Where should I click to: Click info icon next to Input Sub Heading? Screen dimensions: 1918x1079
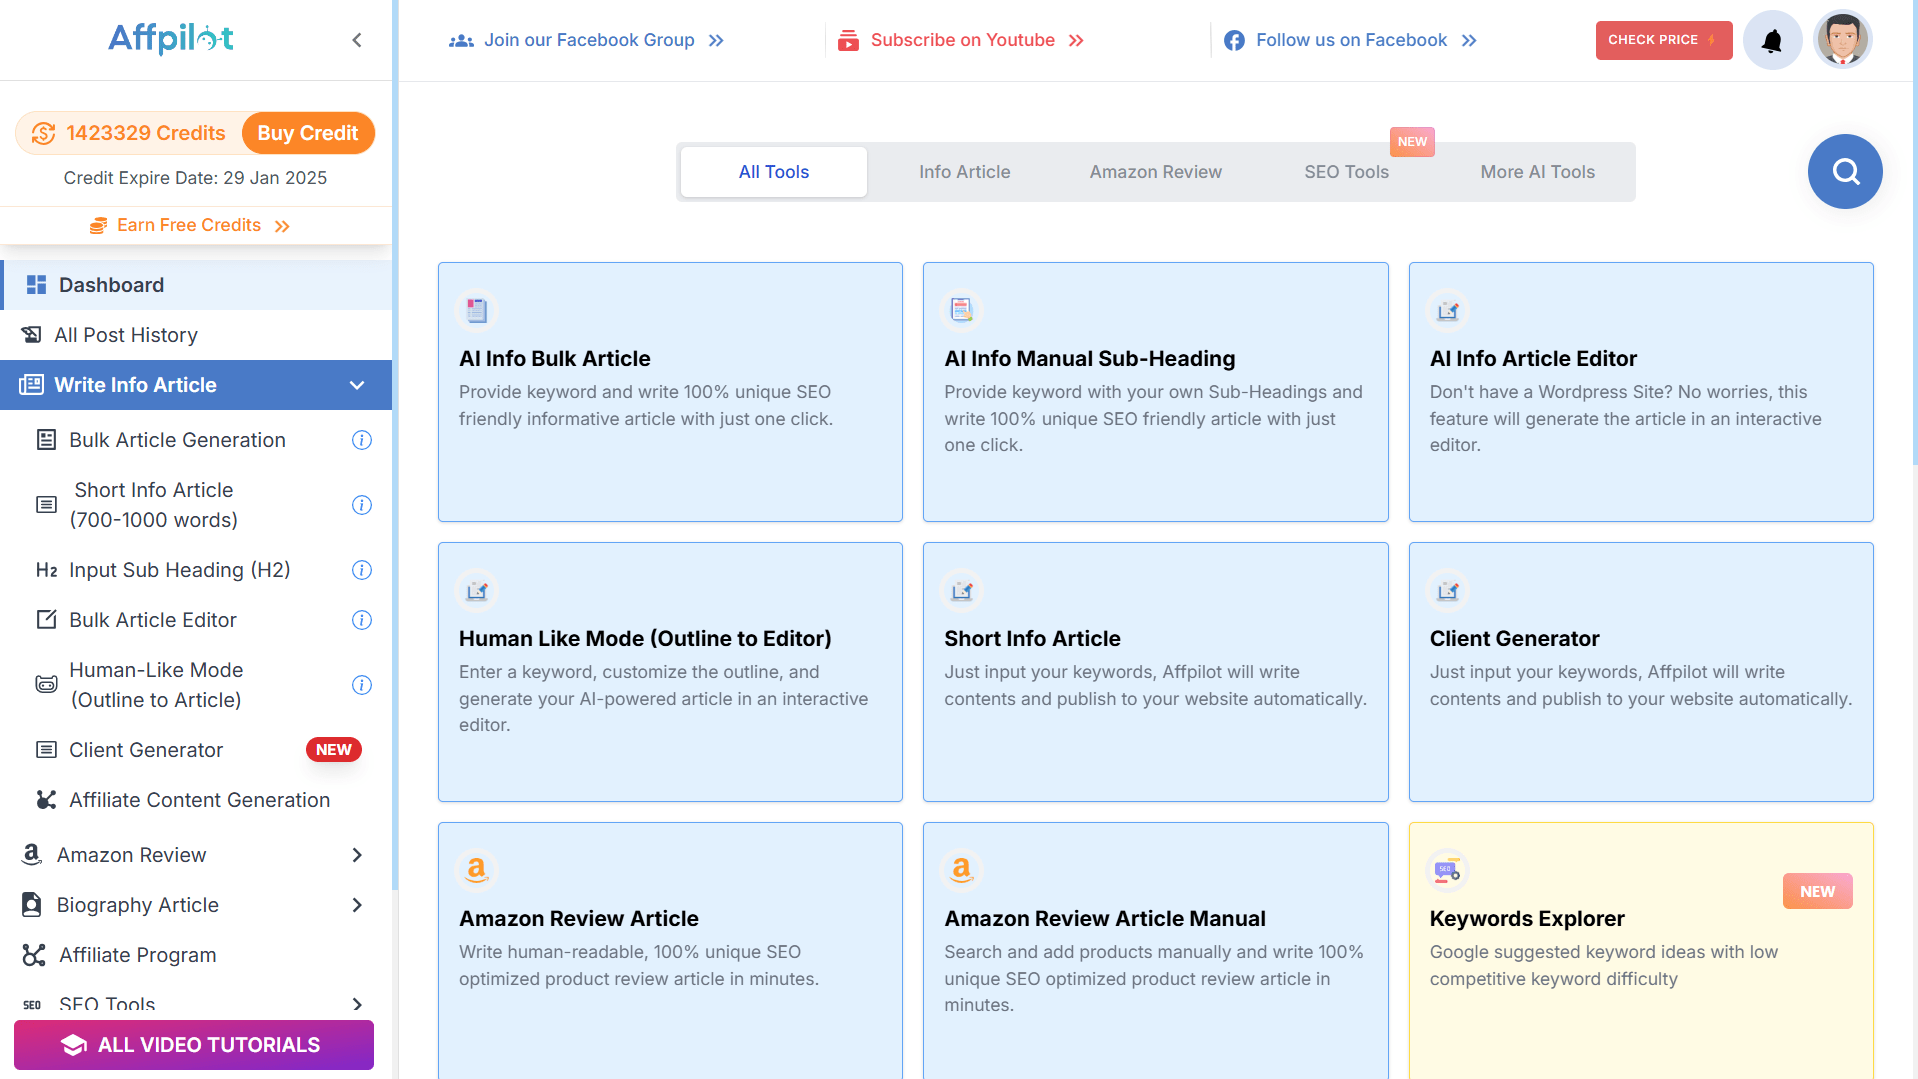point(362,570)
